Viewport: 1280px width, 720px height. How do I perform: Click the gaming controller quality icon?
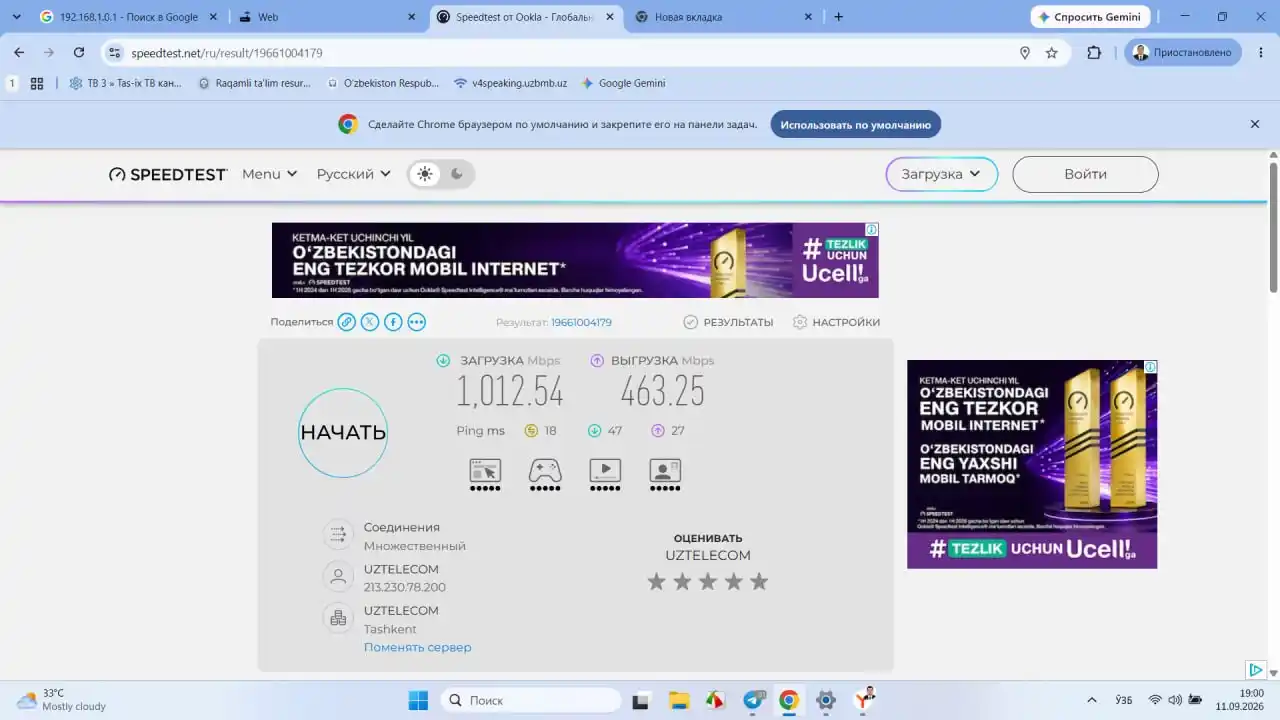pyautogui.click(x=545, y=475)
